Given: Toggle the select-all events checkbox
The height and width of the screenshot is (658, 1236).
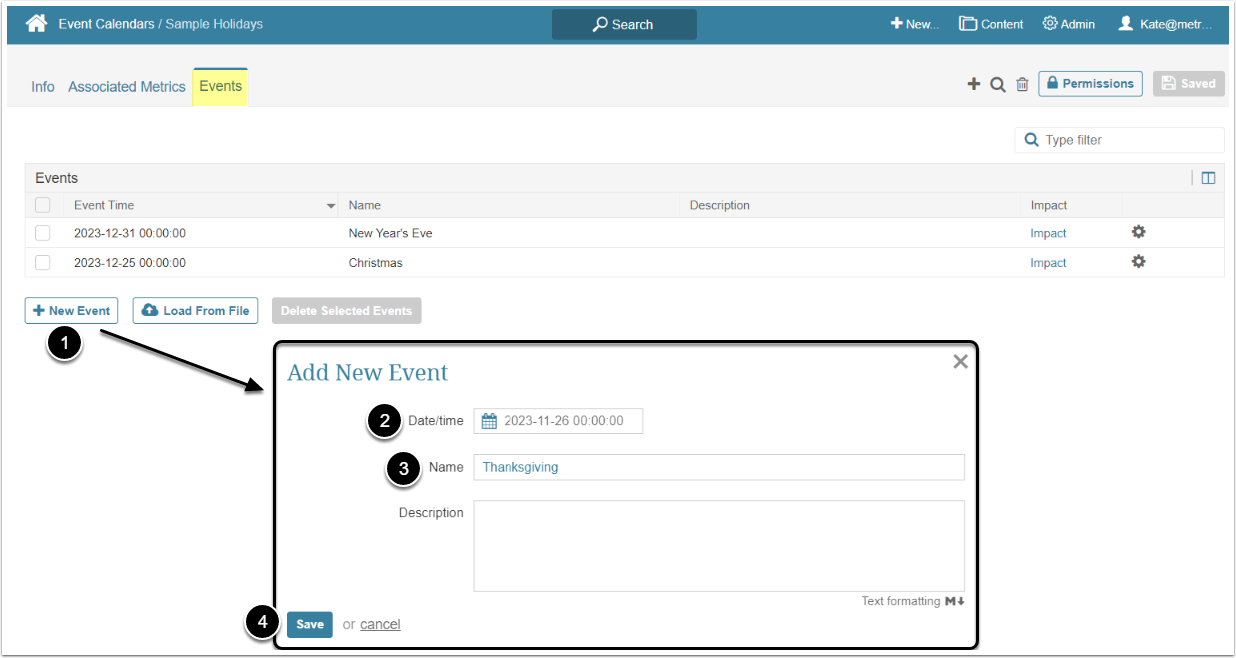Looking at the screenshot, I should point(43,205).
